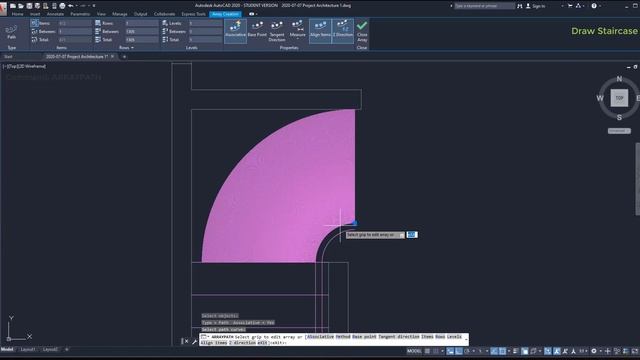Screen dimensions: 640x360
Task: Click the search keyword input box
Action: (x=484, y=6)
